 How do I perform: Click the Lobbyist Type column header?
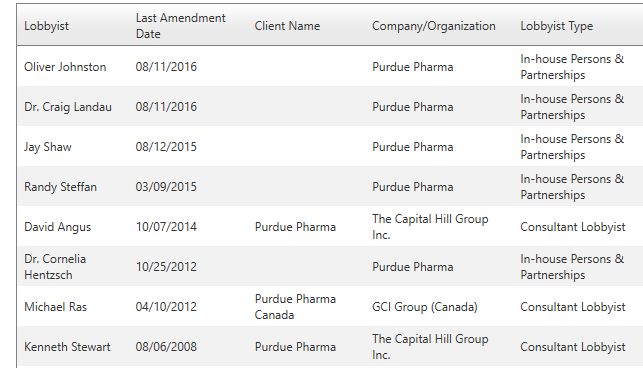click(556, 26)
